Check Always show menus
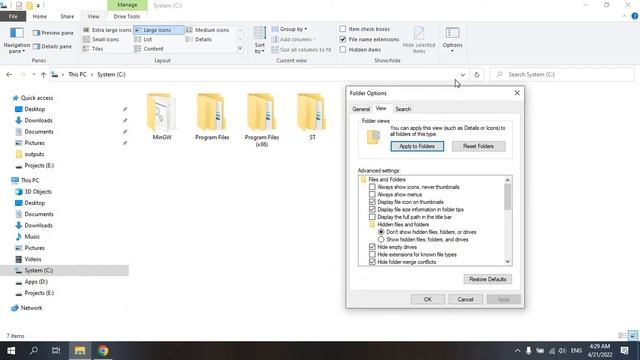Screen dimensions: 640x360 tap(372, 195)
